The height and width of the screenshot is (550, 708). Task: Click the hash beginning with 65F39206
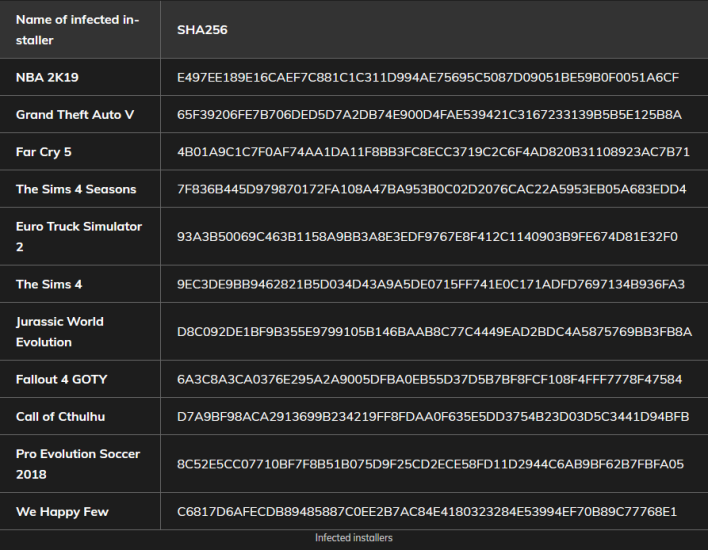(429, 115)
